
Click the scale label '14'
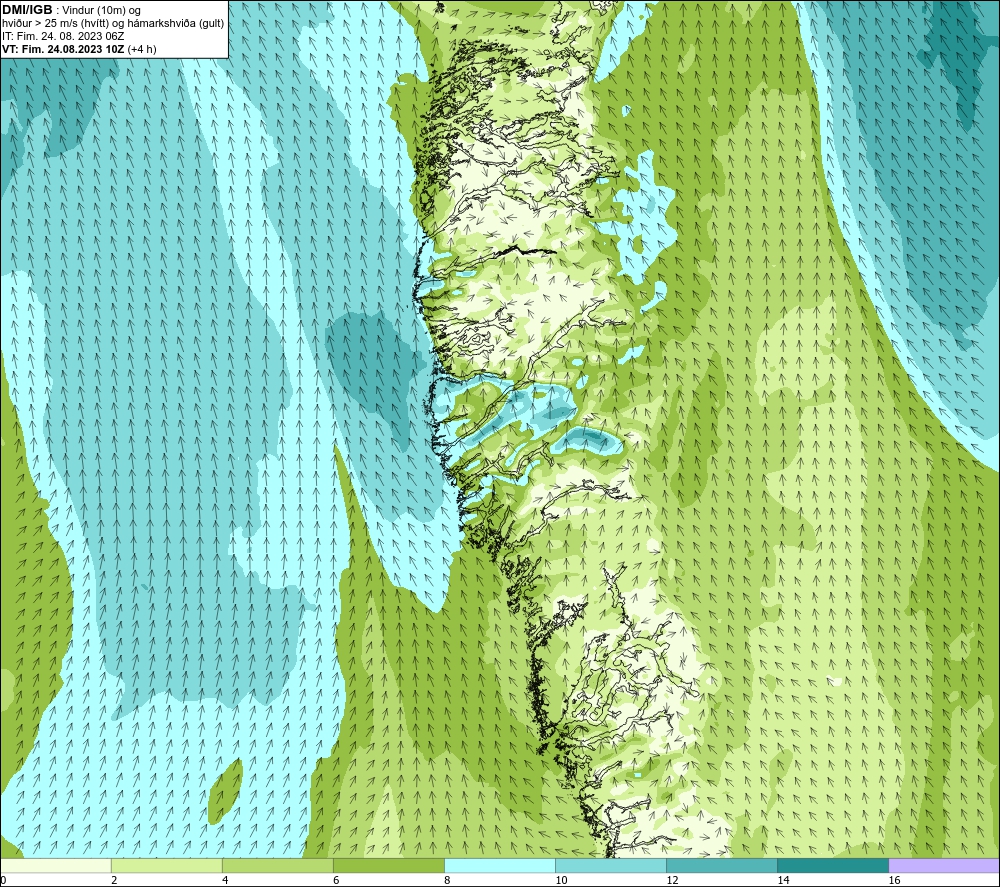783,881
